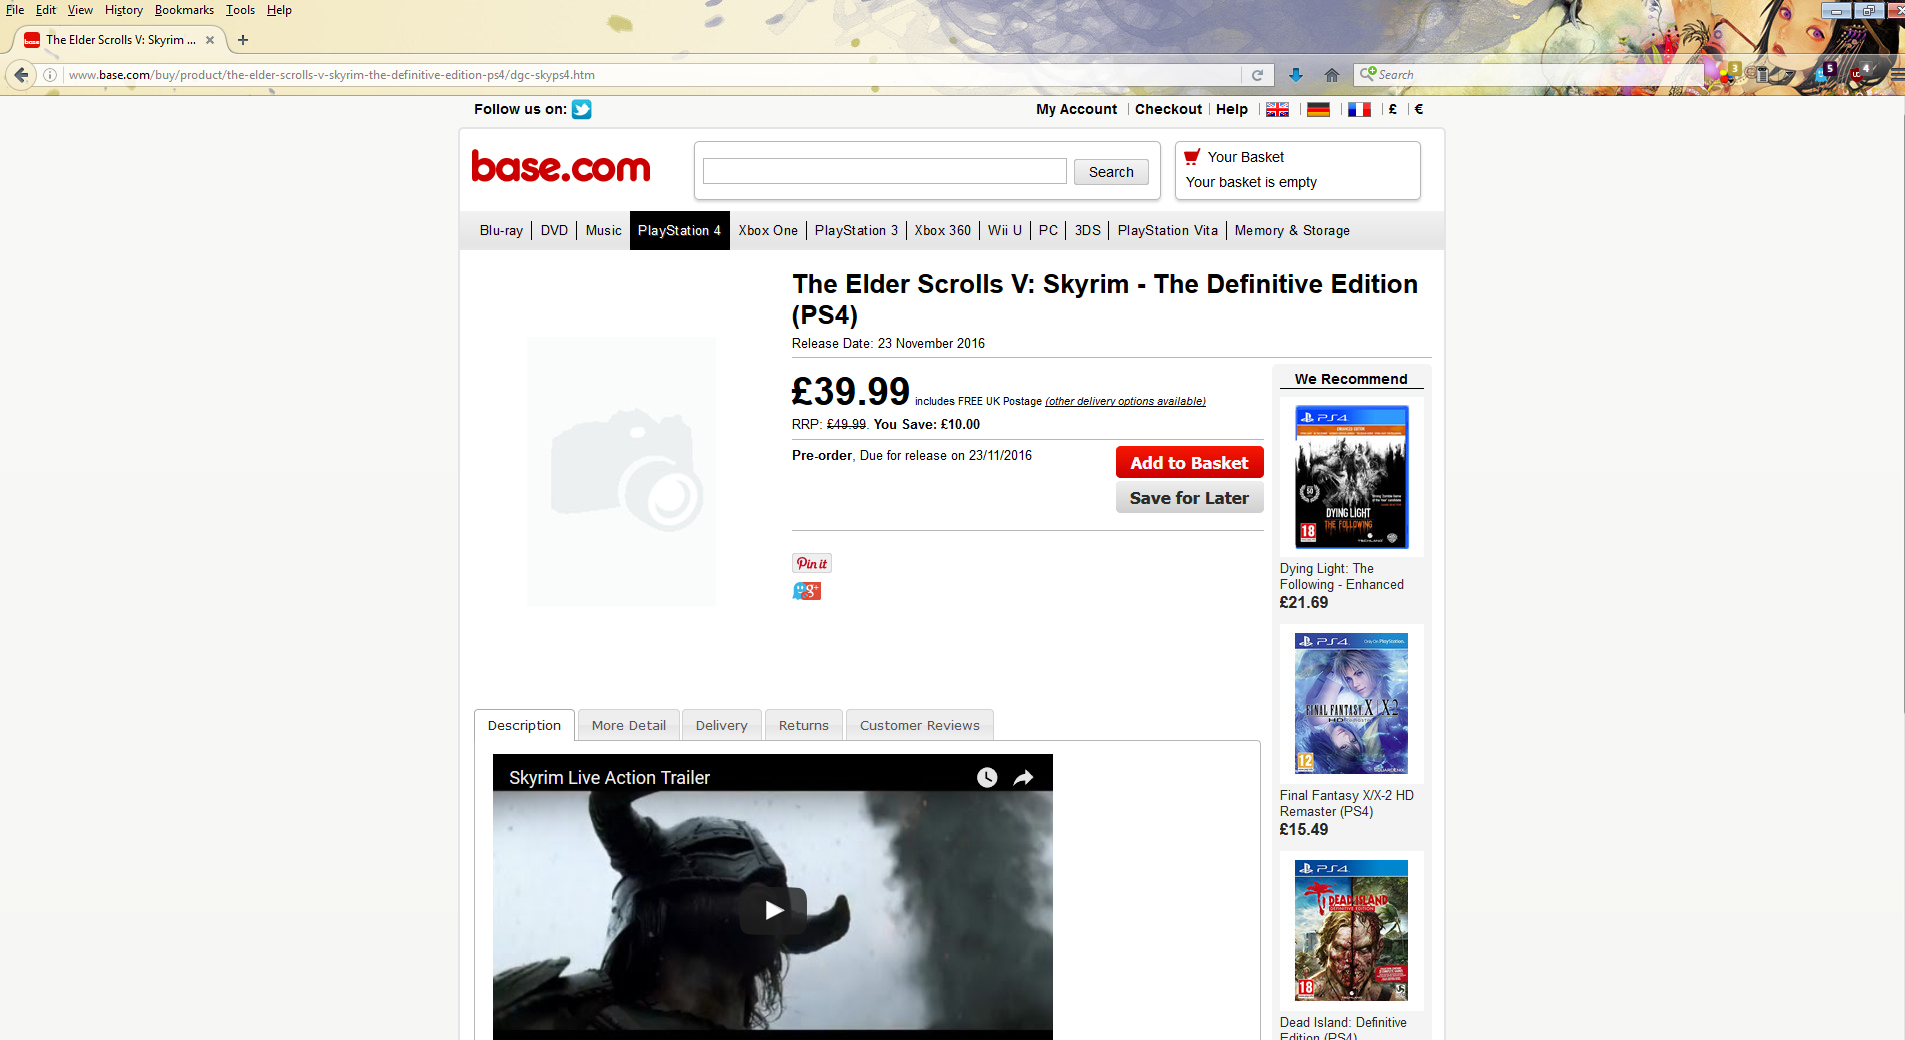Open the Firefox home page icon

pyautogui.click(x=1331, y=75)
